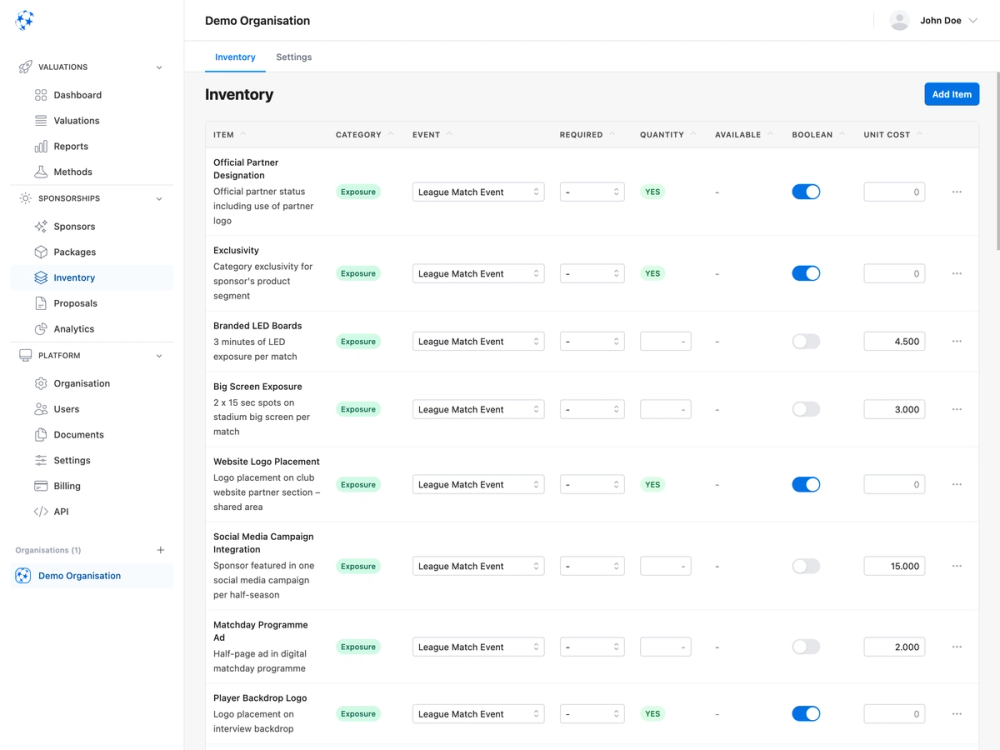This screenshot has height=750, width=1000.
Task: Collapse the Valuations sidebar section
Action: coord(159,67)
